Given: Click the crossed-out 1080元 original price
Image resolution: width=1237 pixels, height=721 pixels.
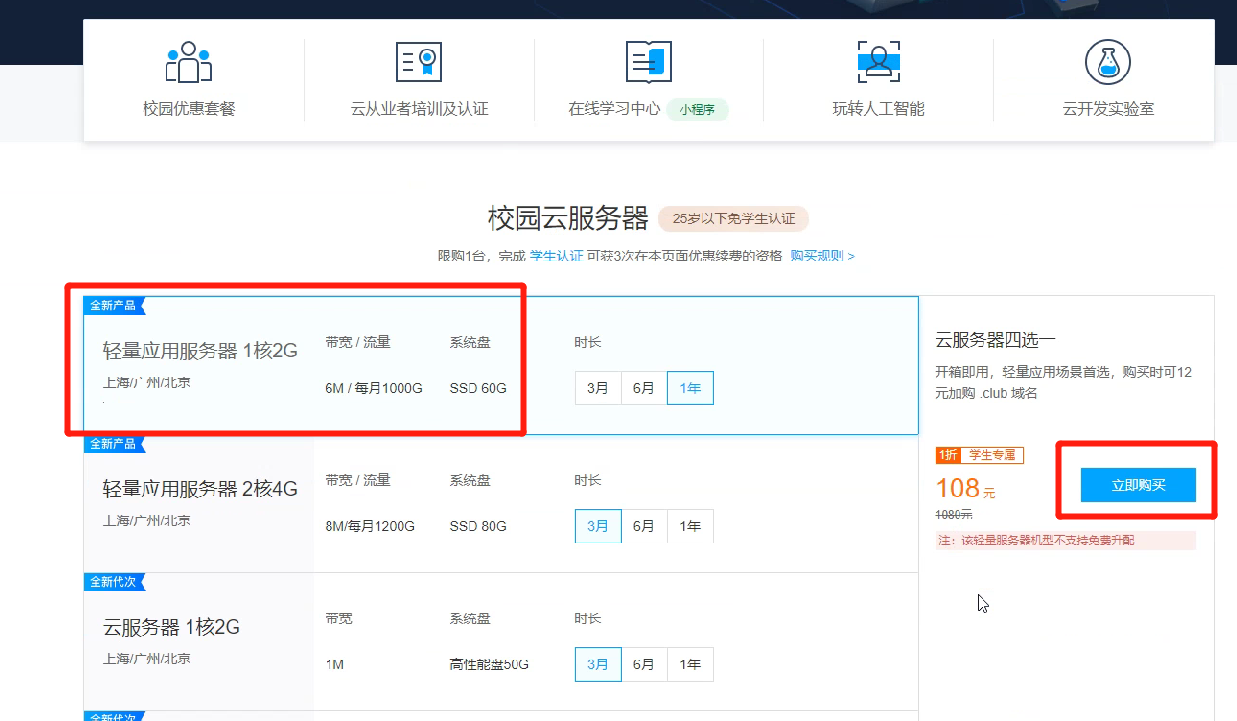Looking at the screenshot, I should (954, 514).
